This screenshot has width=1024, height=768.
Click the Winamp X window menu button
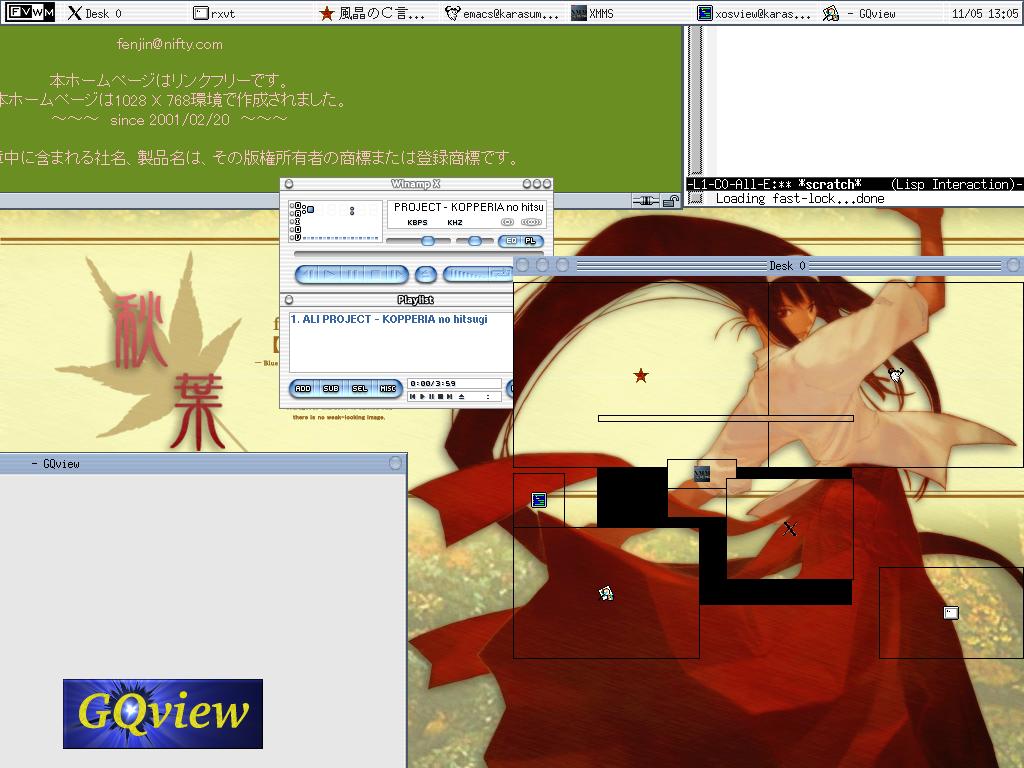pyautogui.click(x=289, y=184)
